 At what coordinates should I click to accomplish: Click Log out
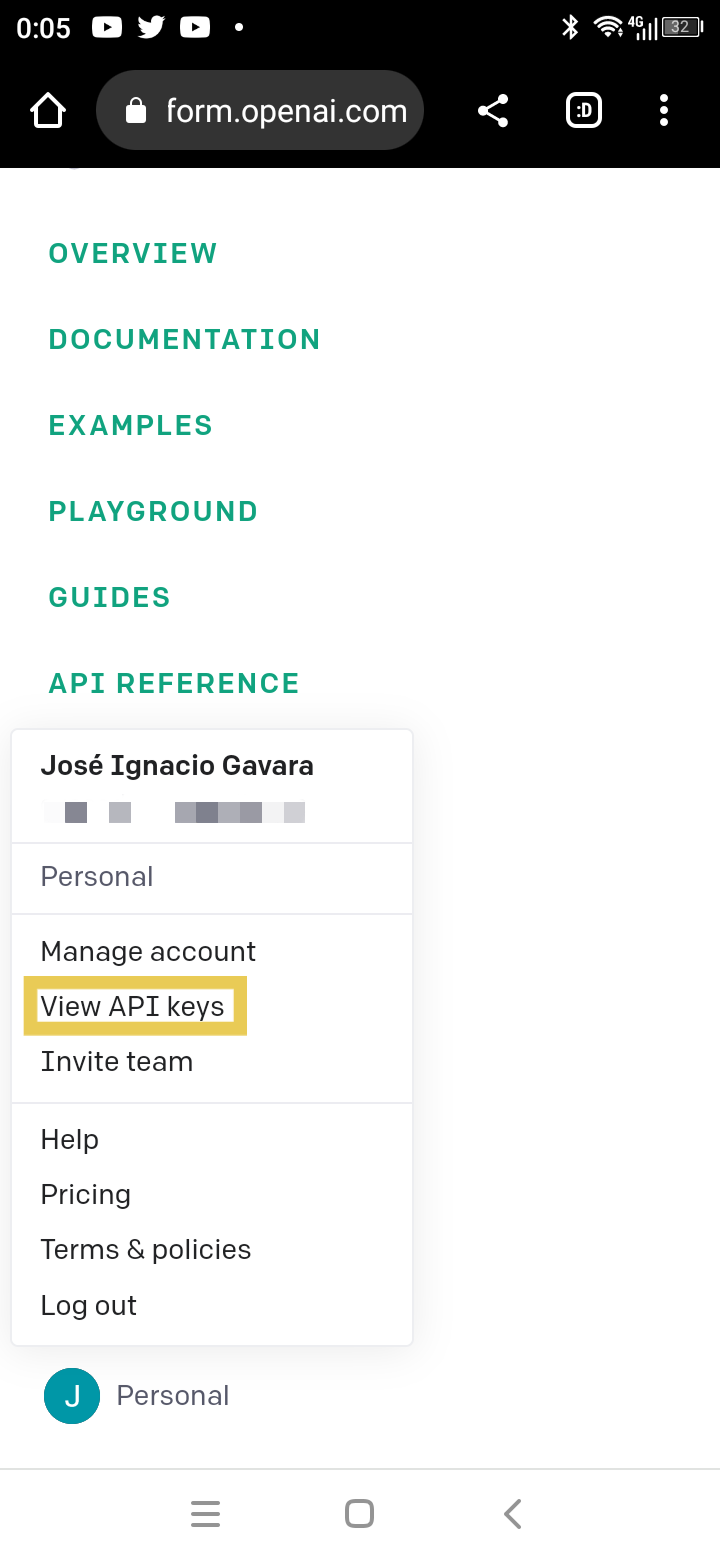(x=89, y=1305)
